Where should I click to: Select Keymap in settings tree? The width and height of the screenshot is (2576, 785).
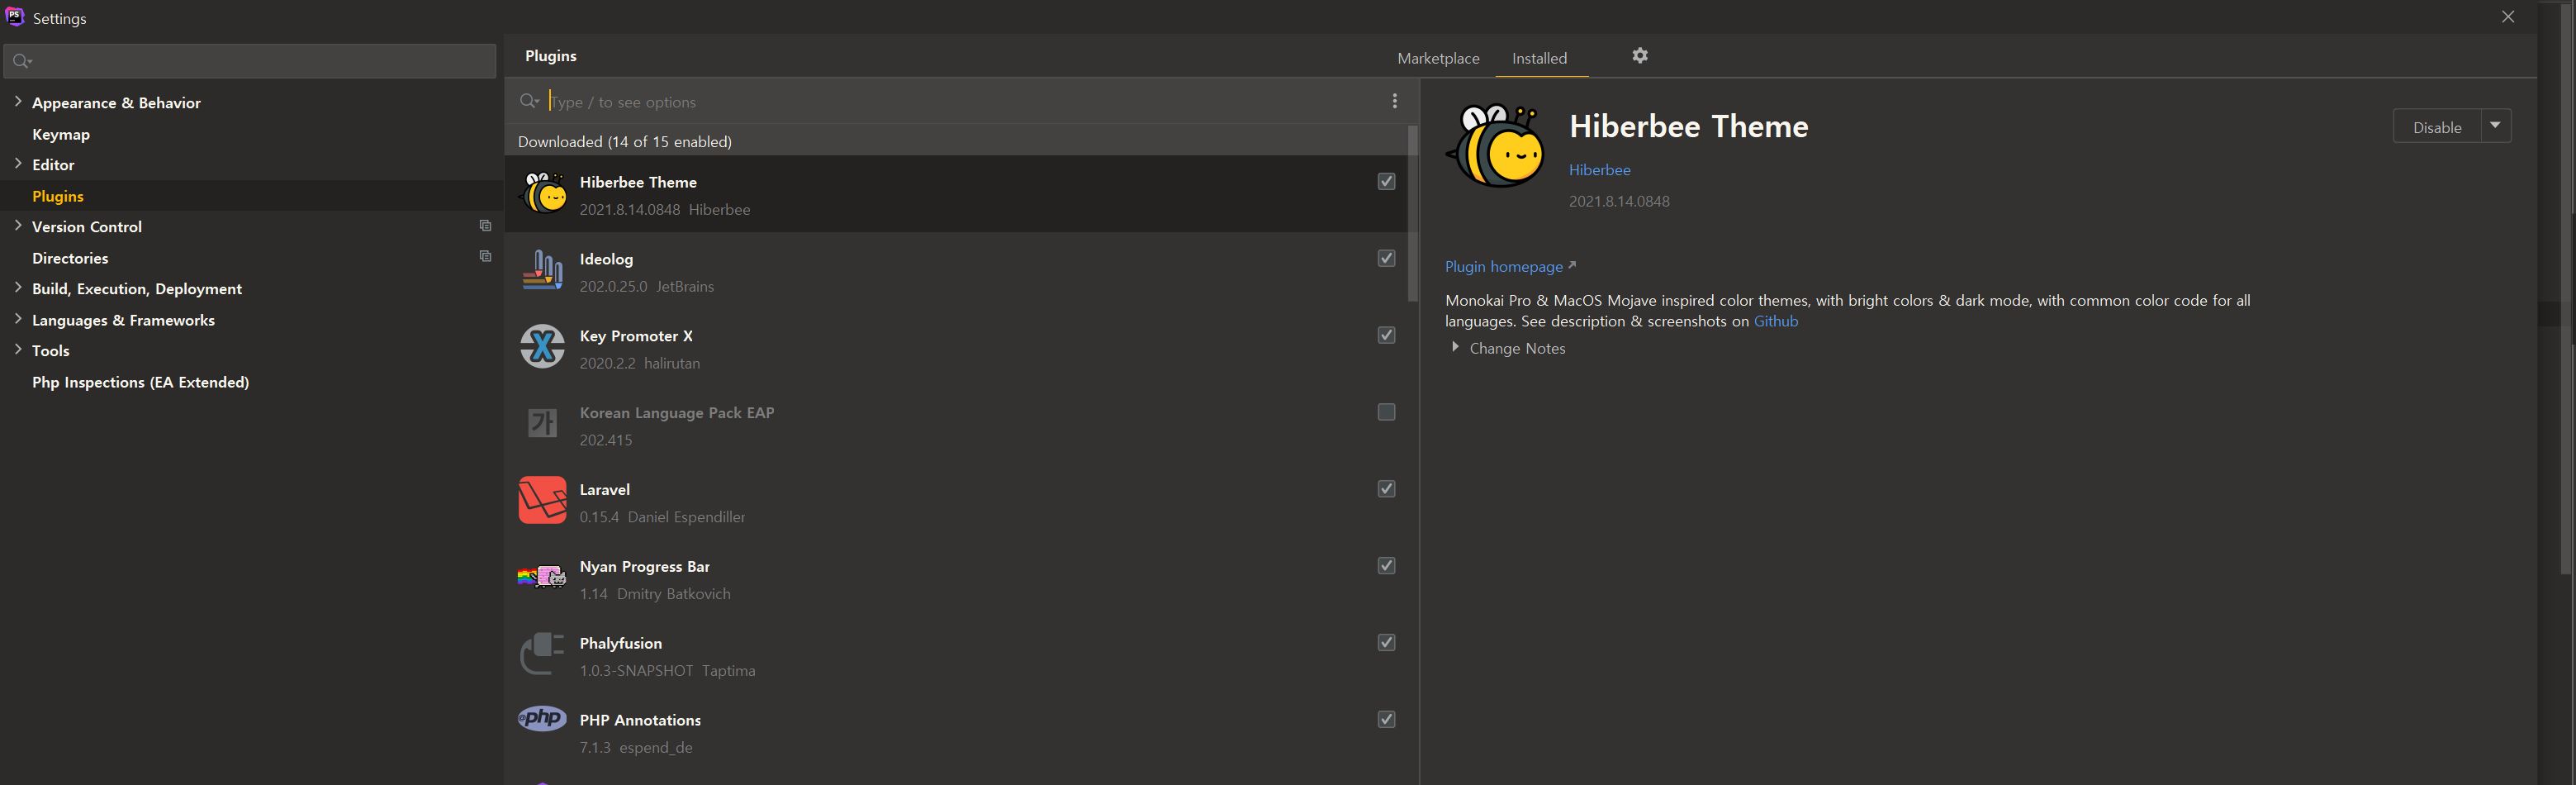(x=61, y=134)
